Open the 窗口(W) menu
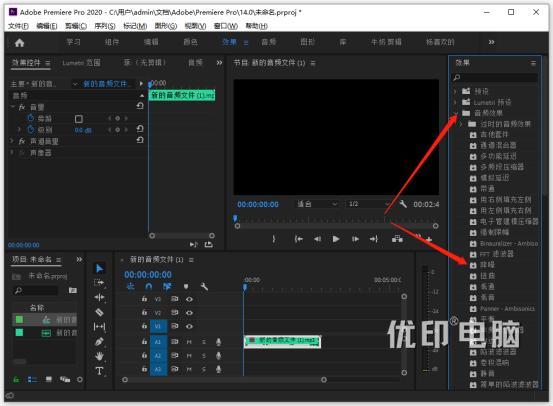 226,26
